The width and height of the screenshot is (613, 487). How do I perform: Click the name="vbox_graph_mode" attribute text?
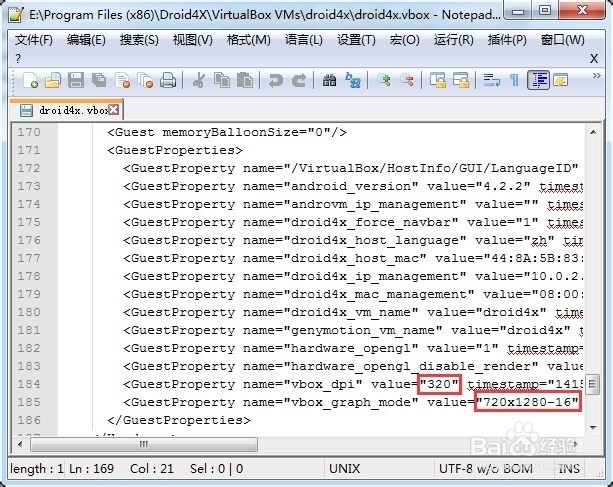click(331, 402)
